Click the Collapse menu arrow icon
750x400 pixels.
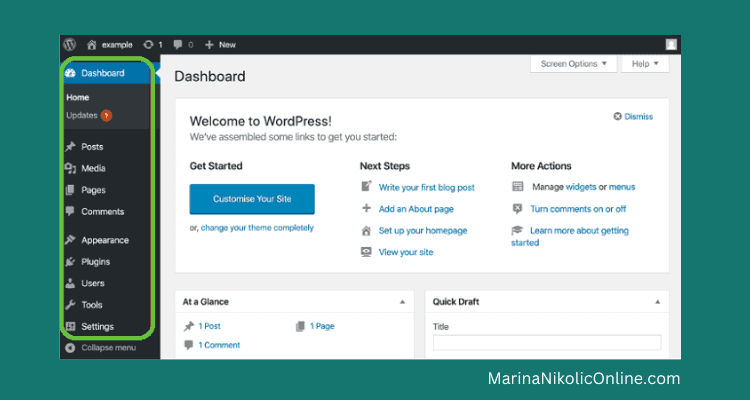70,348
